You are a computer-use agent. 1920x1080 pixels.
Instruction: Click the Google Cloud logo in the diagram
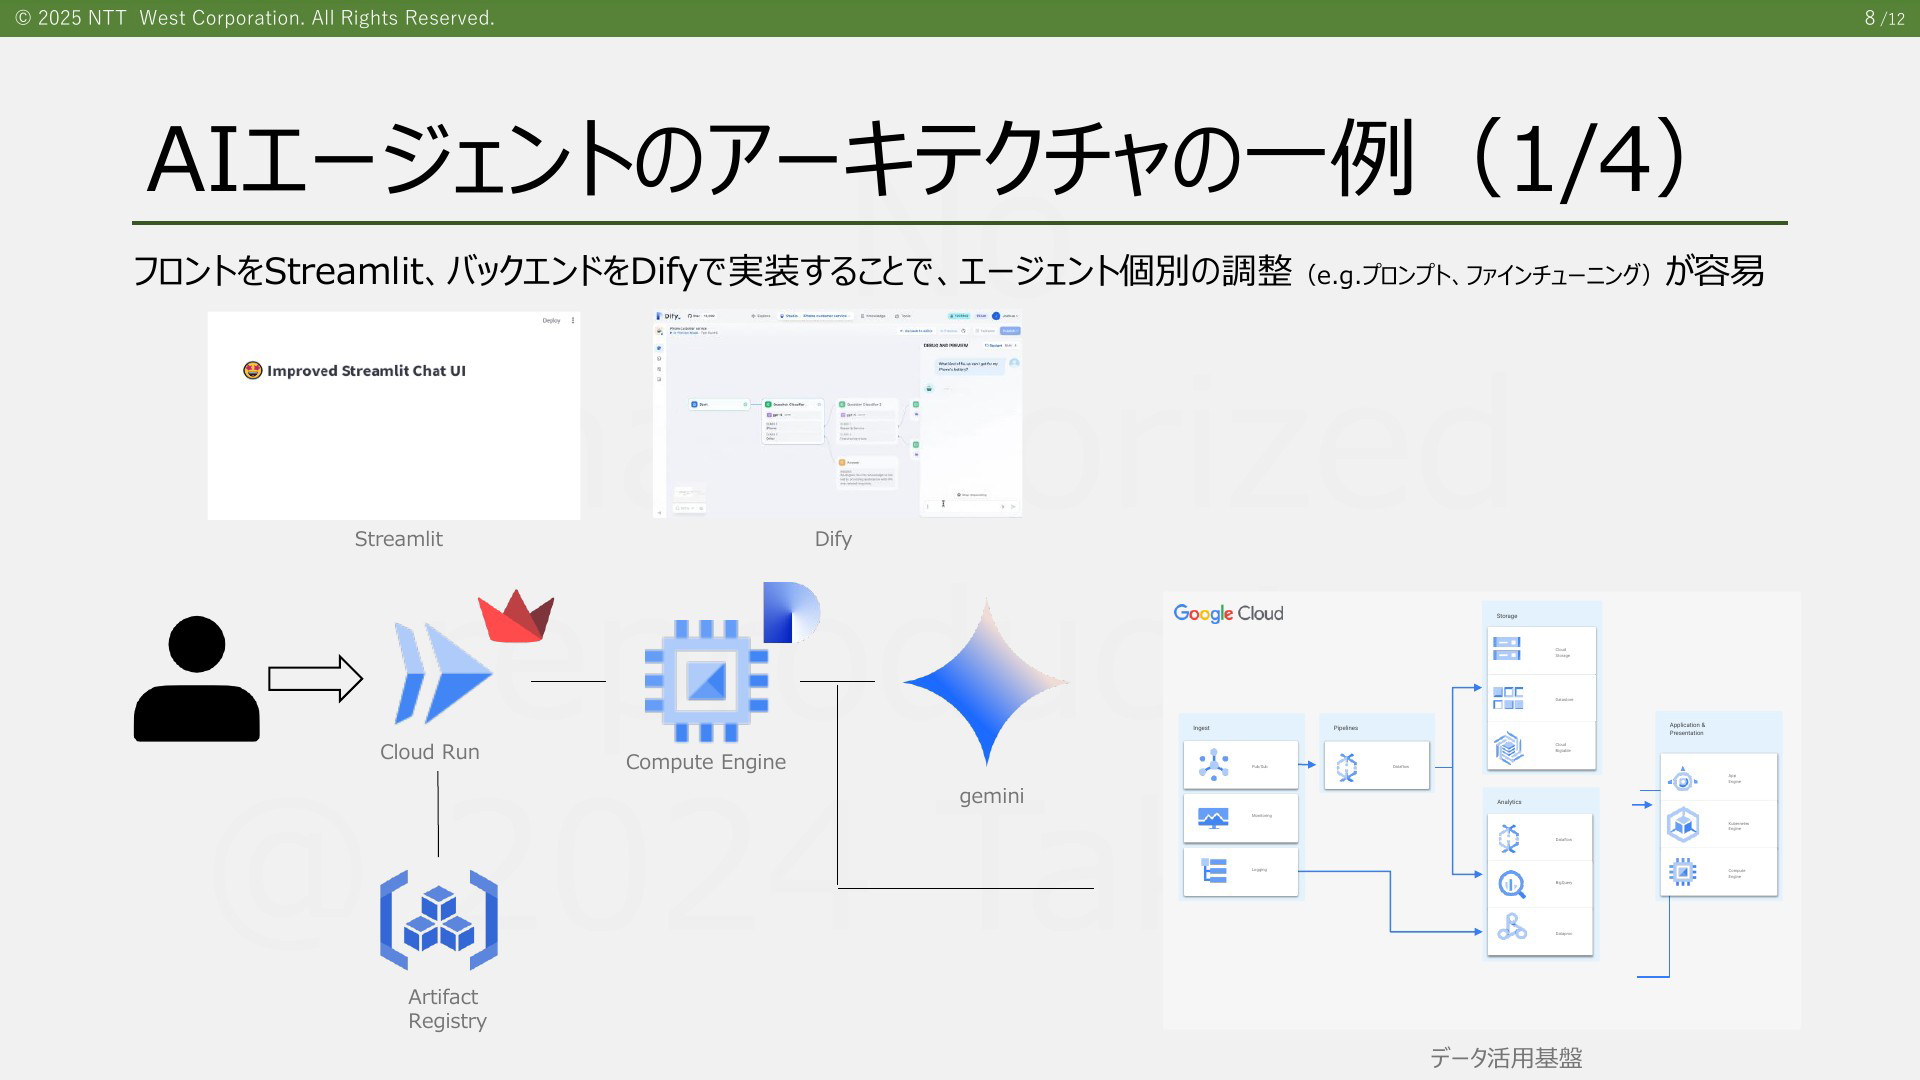tap(1228, 613)
